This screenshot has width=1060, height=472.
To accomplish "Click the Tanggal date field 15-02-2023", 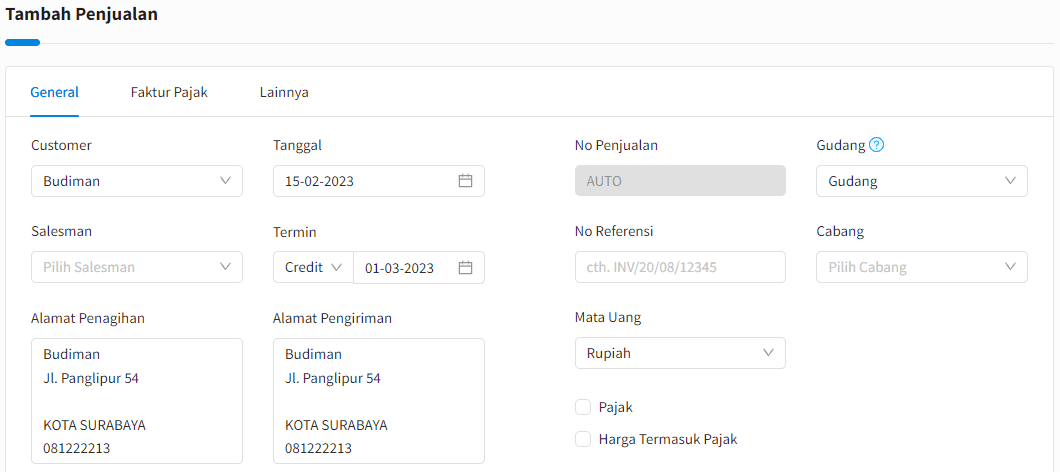I will pyautogui.click(x=379, y=181).
